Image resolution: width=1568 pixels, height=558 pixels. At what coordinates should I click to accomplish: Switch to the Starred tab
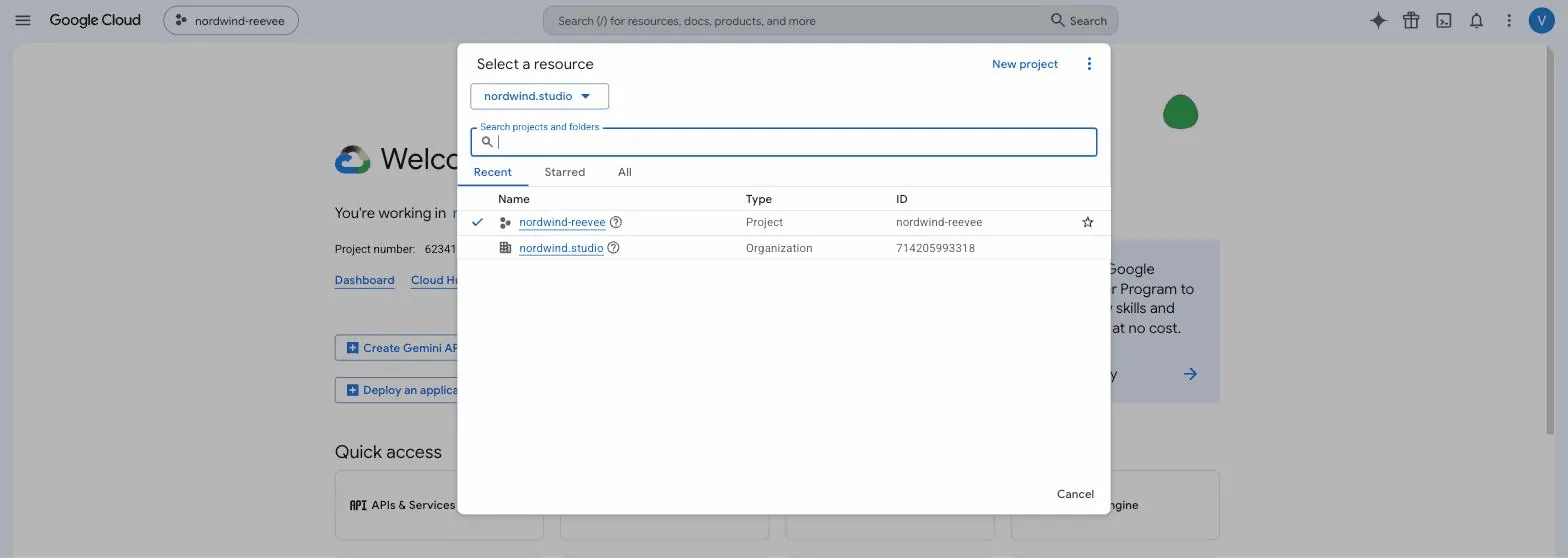pos(564,172)
